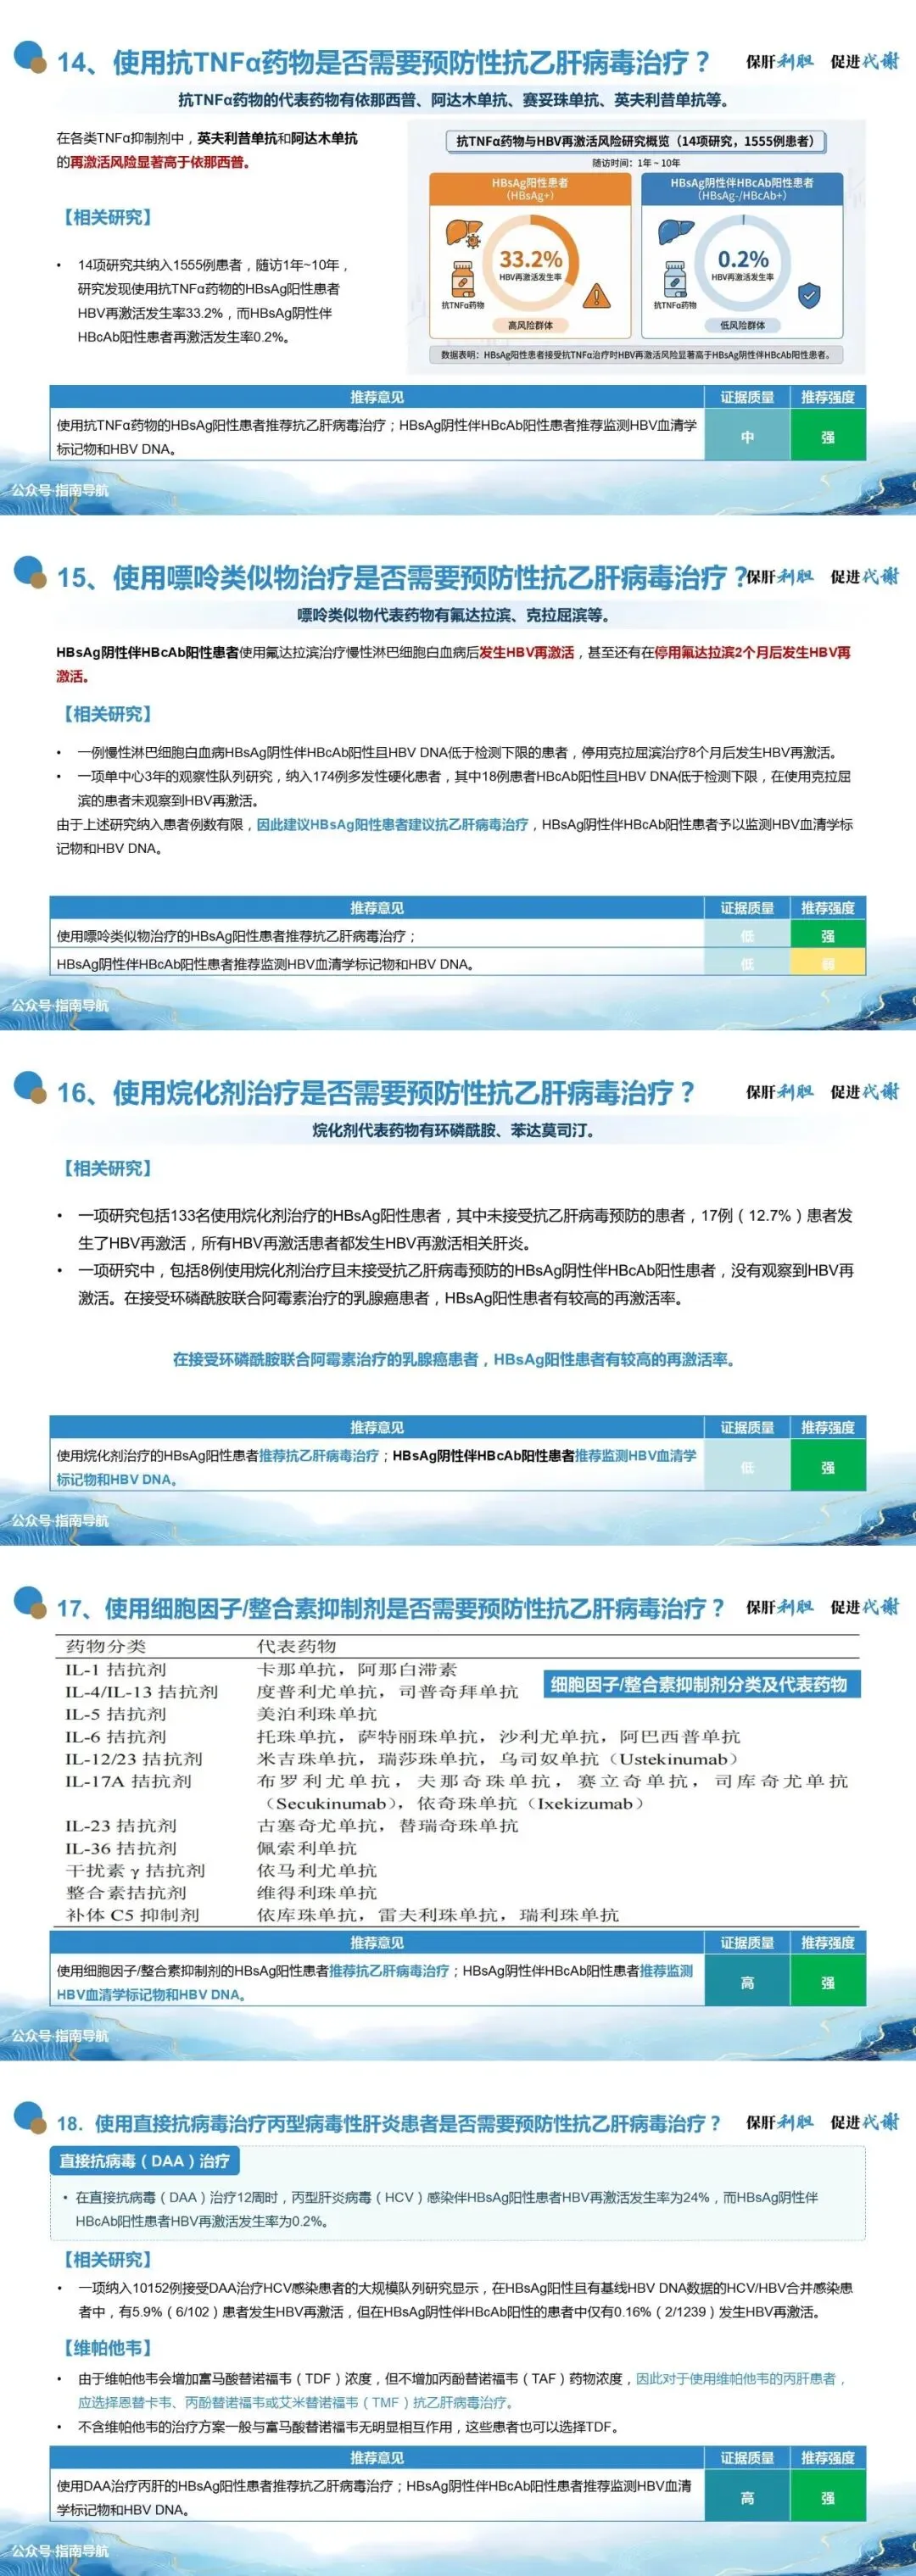916x2576 pixels.
Task: Click heading '16、使用烷化剂治疗是否需要预防性抗乙肝病毒治疗？'
Action: pyautogui.click(x=375, y=1092)
